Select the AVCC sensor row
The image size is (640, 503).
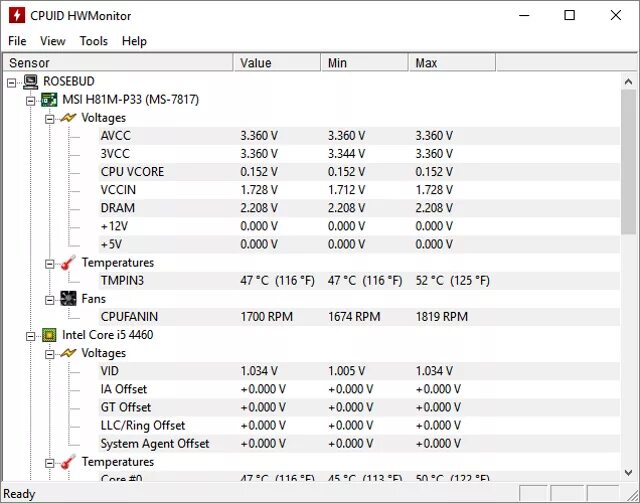point(359,136)
